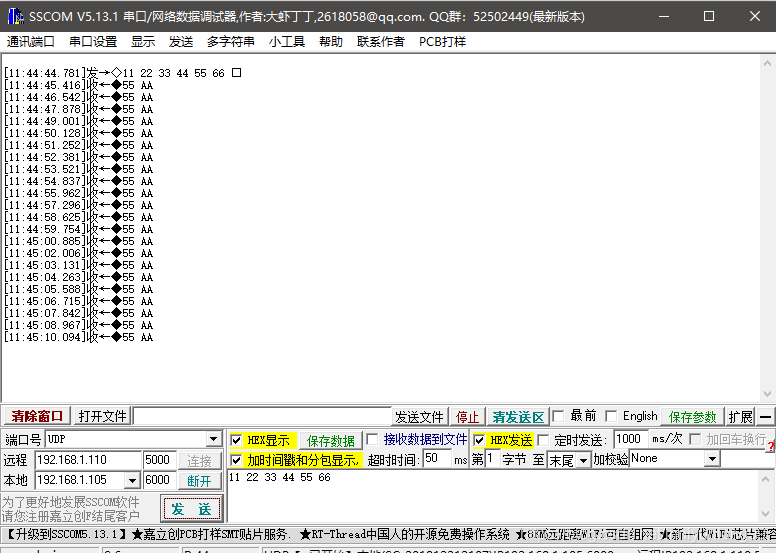Click the 超时时间 field showing 50
776x553 pixels.
pyautogui.click(x=437, y=458)
